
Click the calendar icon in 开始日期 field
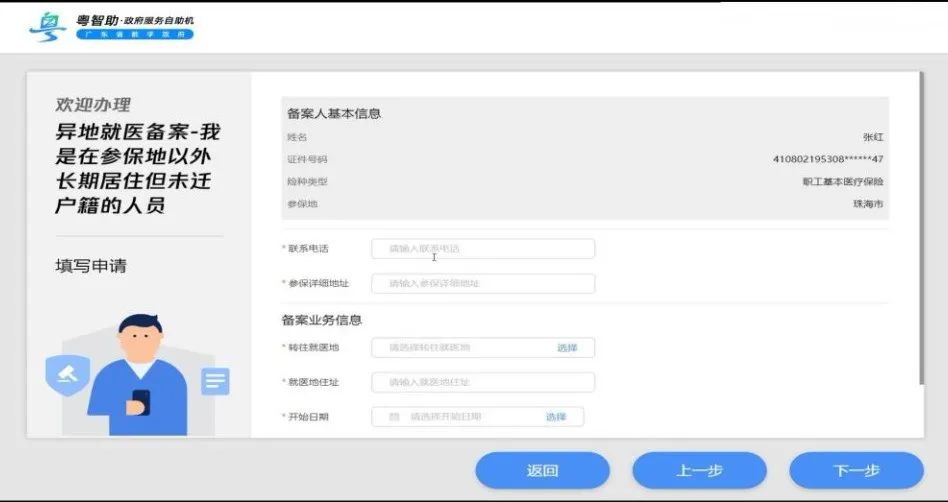coord(394,417)
